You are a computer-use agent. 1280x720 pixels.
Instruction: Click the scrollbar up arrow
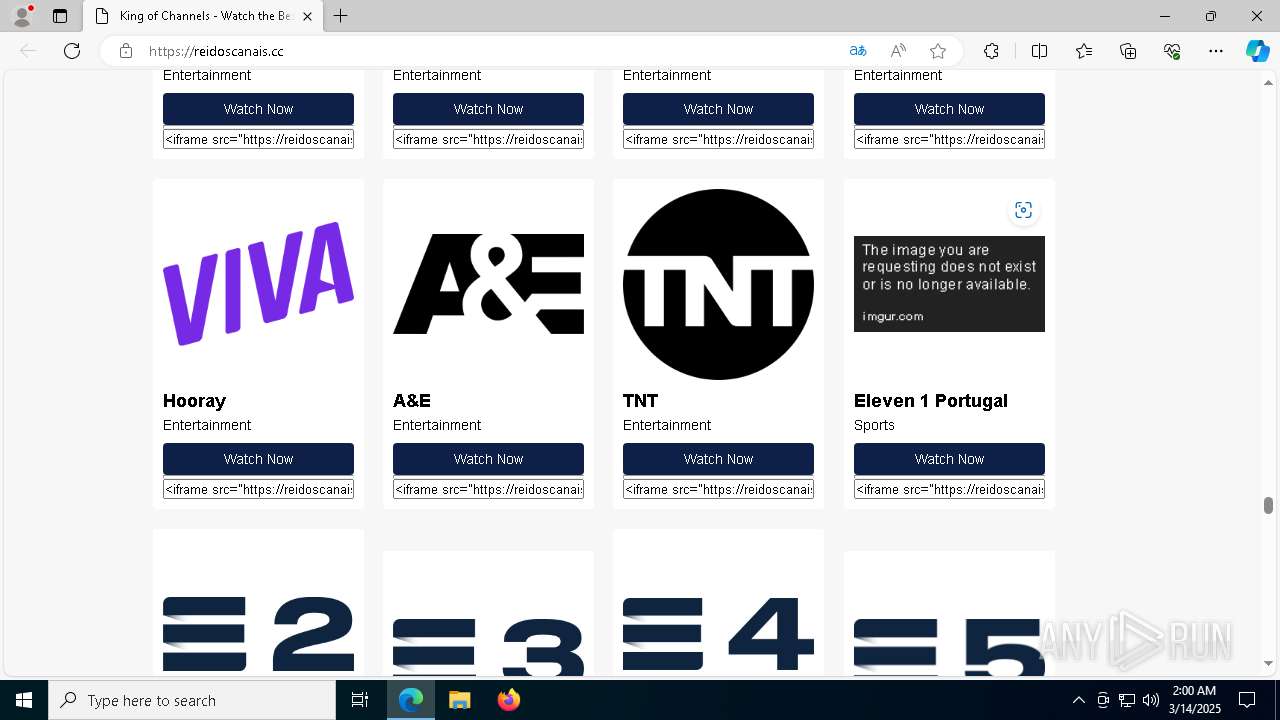point(1268,82)
